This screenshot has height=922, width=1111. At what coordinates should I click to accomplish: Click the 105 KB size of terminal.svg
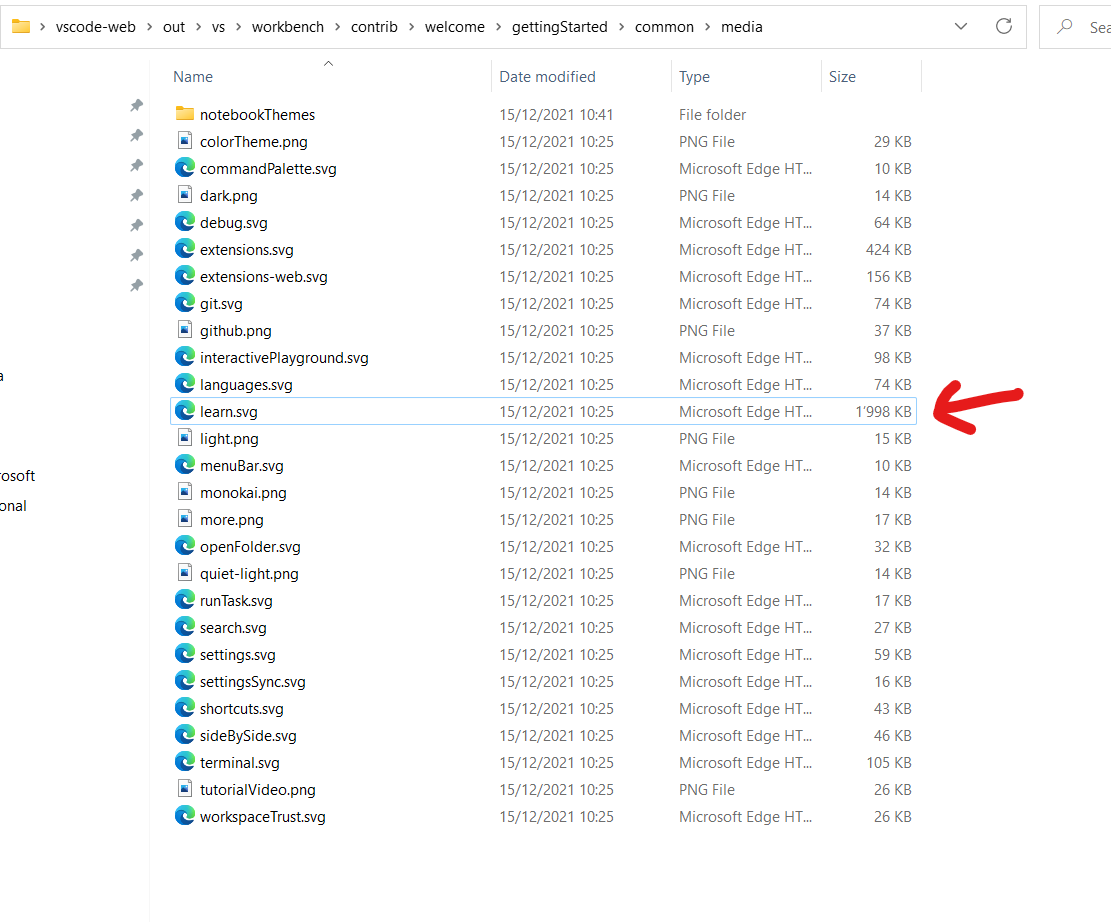tap(889, 763)
